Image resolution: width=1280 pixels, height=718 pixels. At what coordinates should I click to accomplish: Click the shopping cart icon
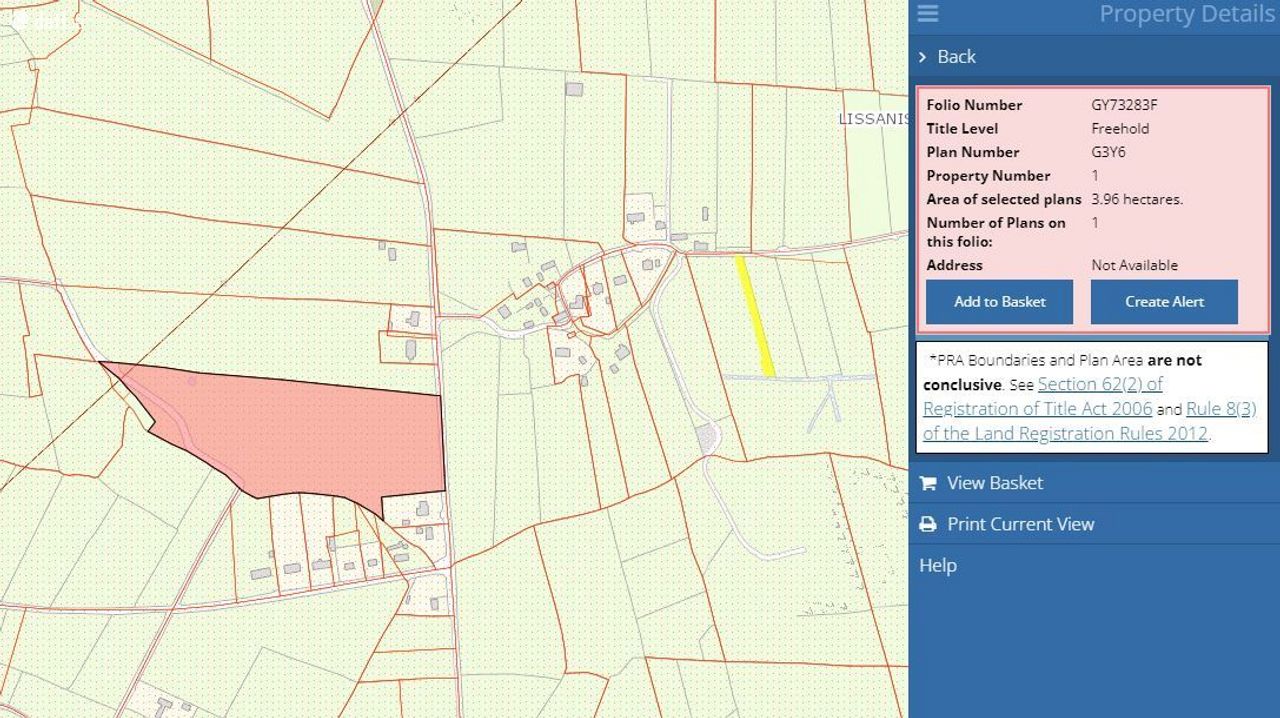(928, 483)
